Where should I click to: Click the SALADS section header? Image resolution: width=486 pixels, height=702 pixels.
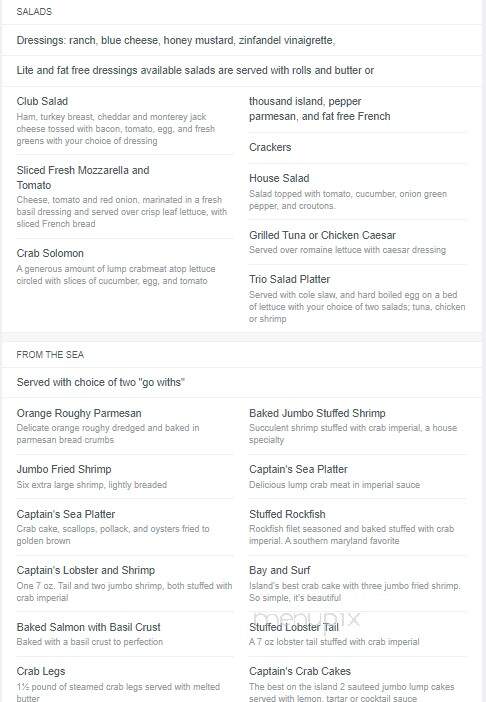(x=34, y=12)
